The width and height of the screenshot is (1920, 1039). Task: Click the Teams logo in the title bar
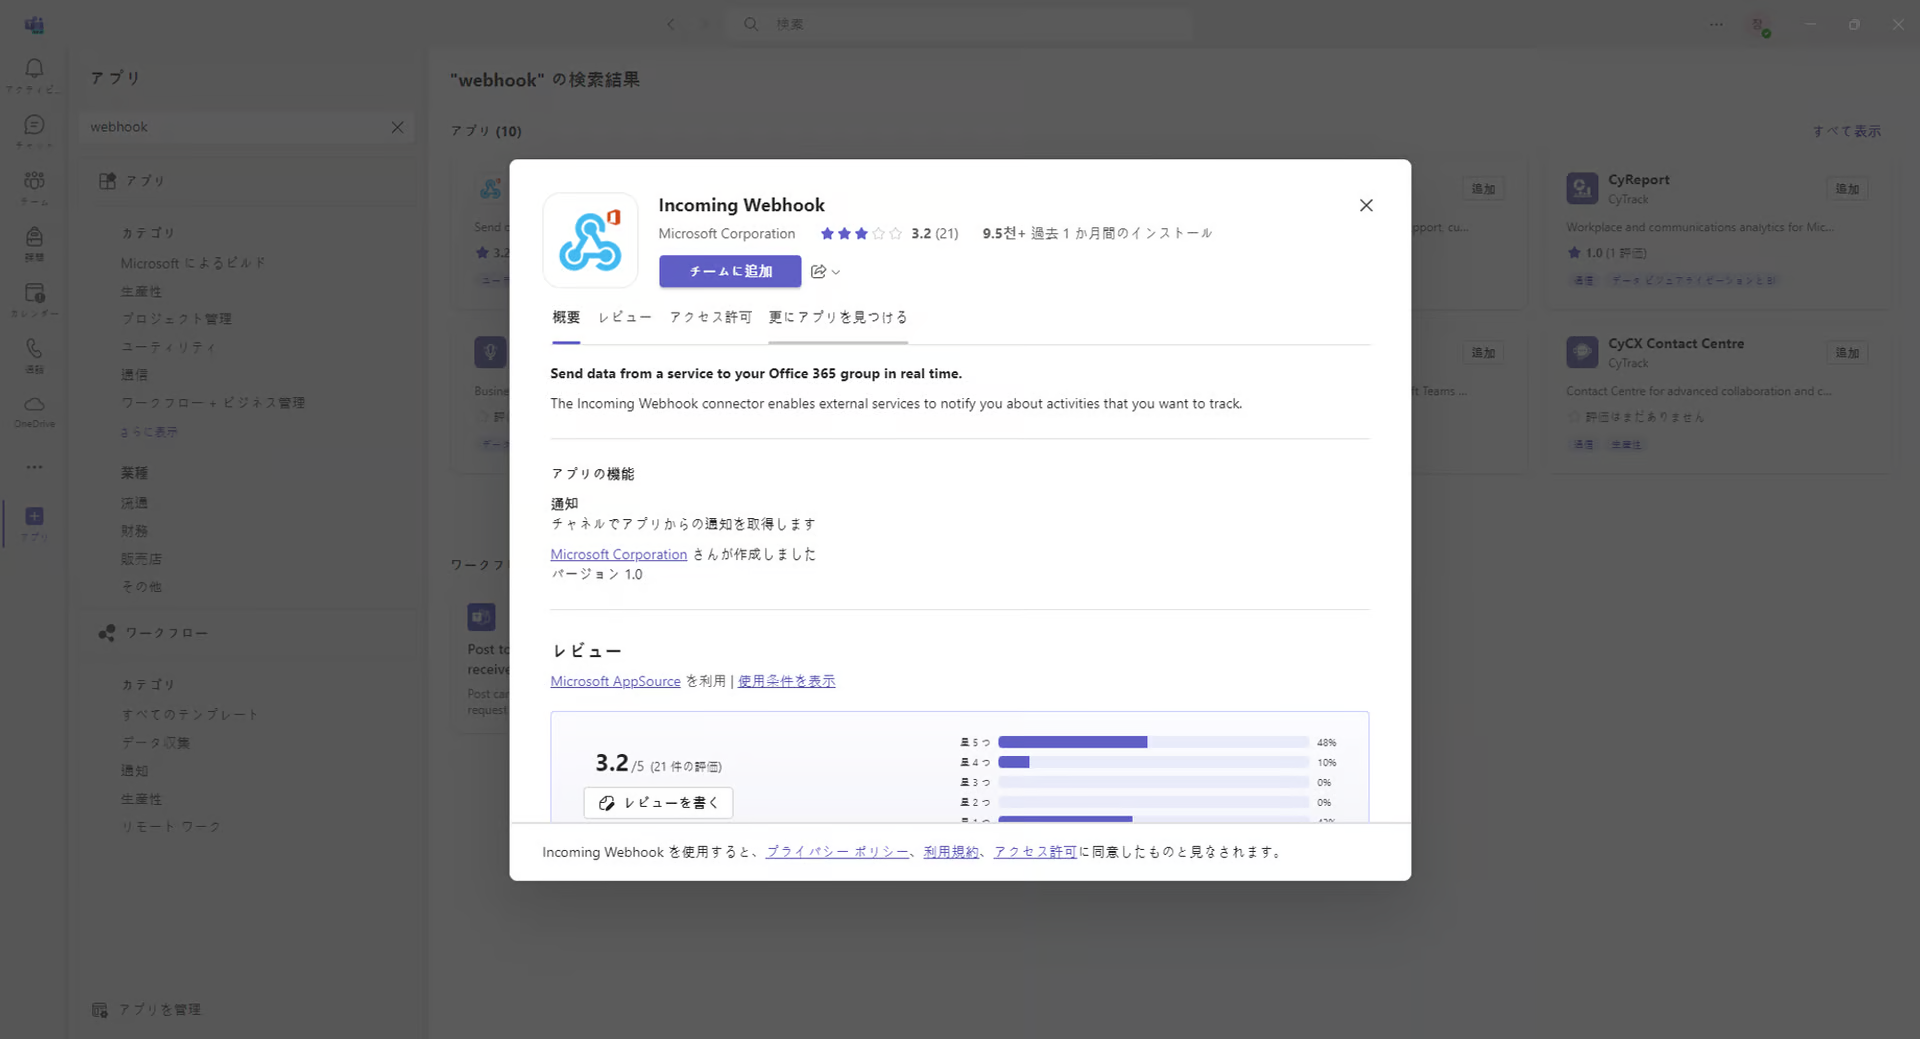[34, 24]
